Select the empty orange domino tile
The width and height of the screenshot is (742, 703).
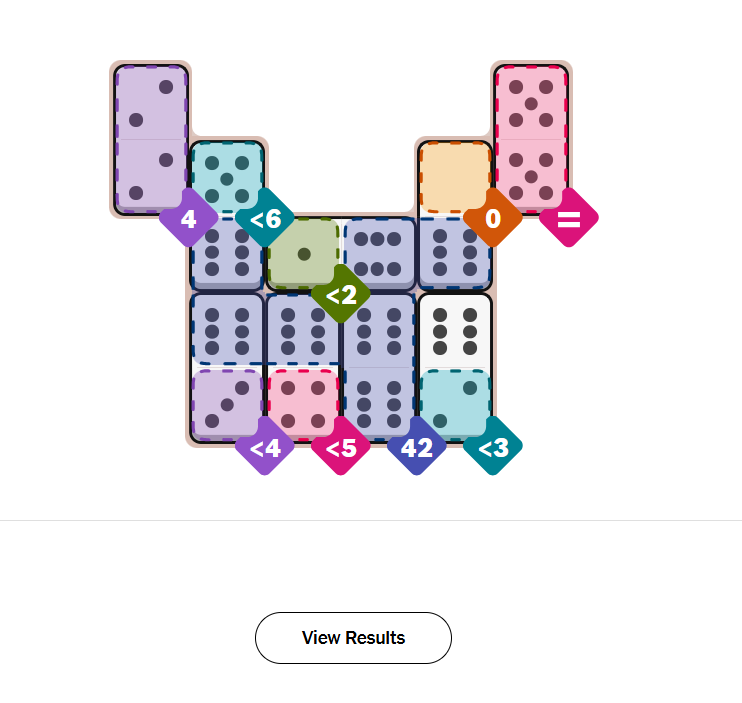[x=455, y=177]
